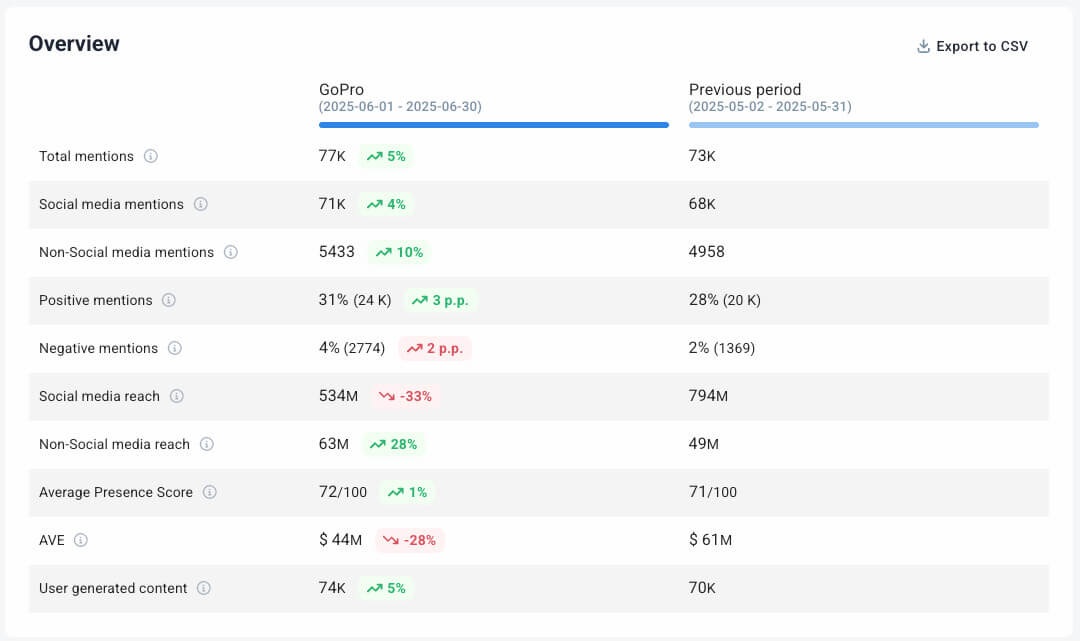Click the 71/100 previous score value
Viewport: 1080px width, 641px height.
coord(713,492)
